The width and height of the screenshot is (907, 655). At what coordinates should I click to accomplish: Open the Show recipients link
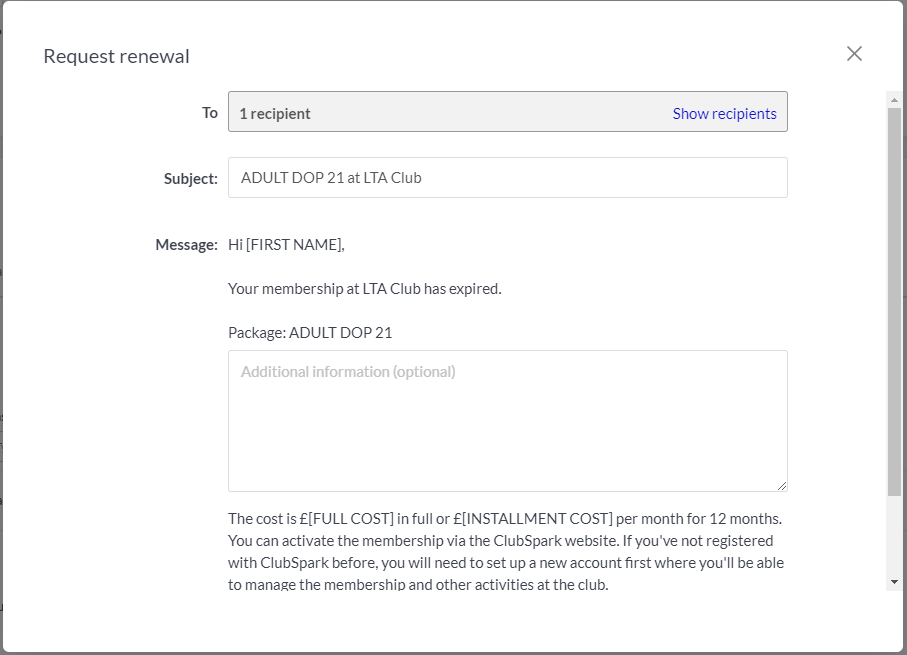(724, 113)
